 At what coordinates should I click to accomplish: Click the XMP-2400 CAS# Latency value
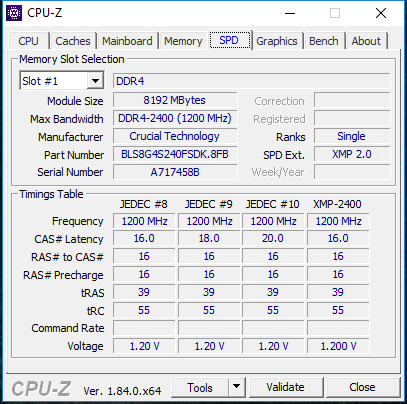click(338, 238)
